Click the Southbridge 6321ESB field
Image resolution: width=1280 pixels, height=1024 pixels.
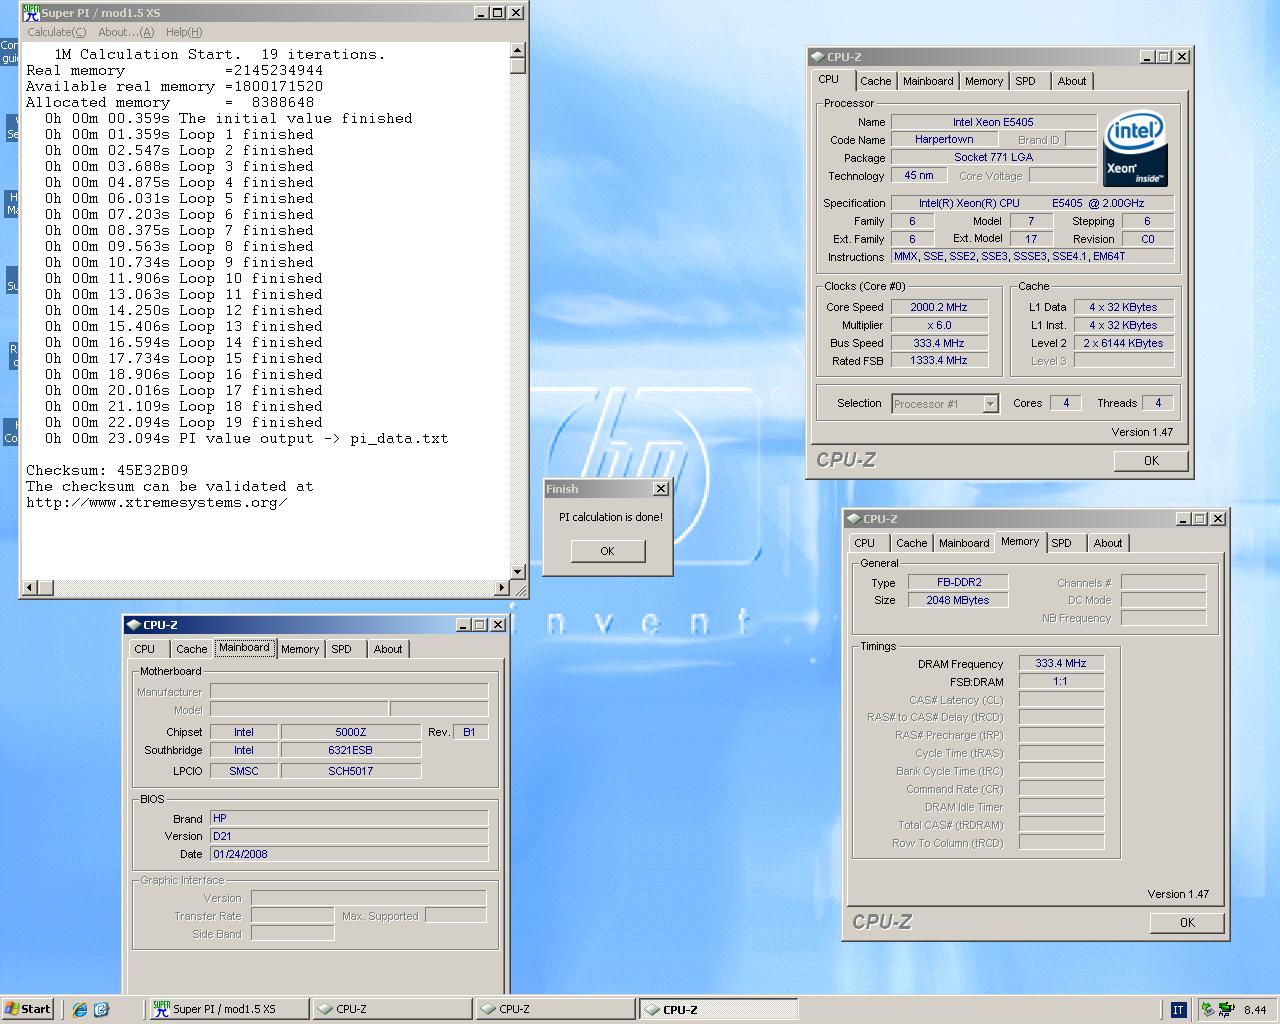coord(351,750)
